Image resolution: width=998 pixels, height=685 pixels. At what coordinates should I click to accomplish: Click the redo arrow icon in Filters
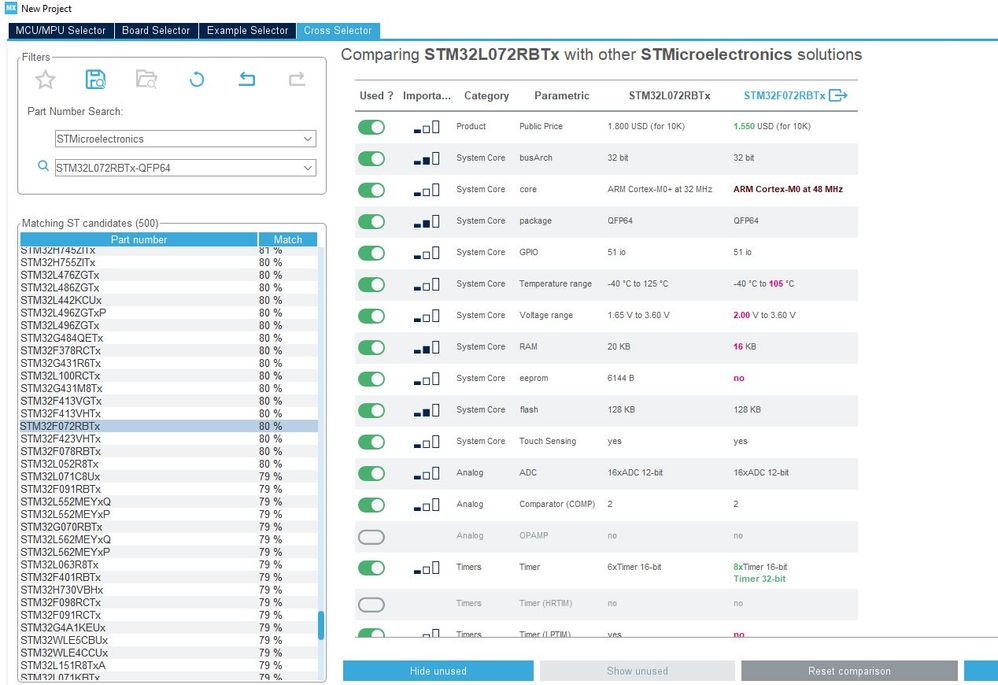(297, 80)
